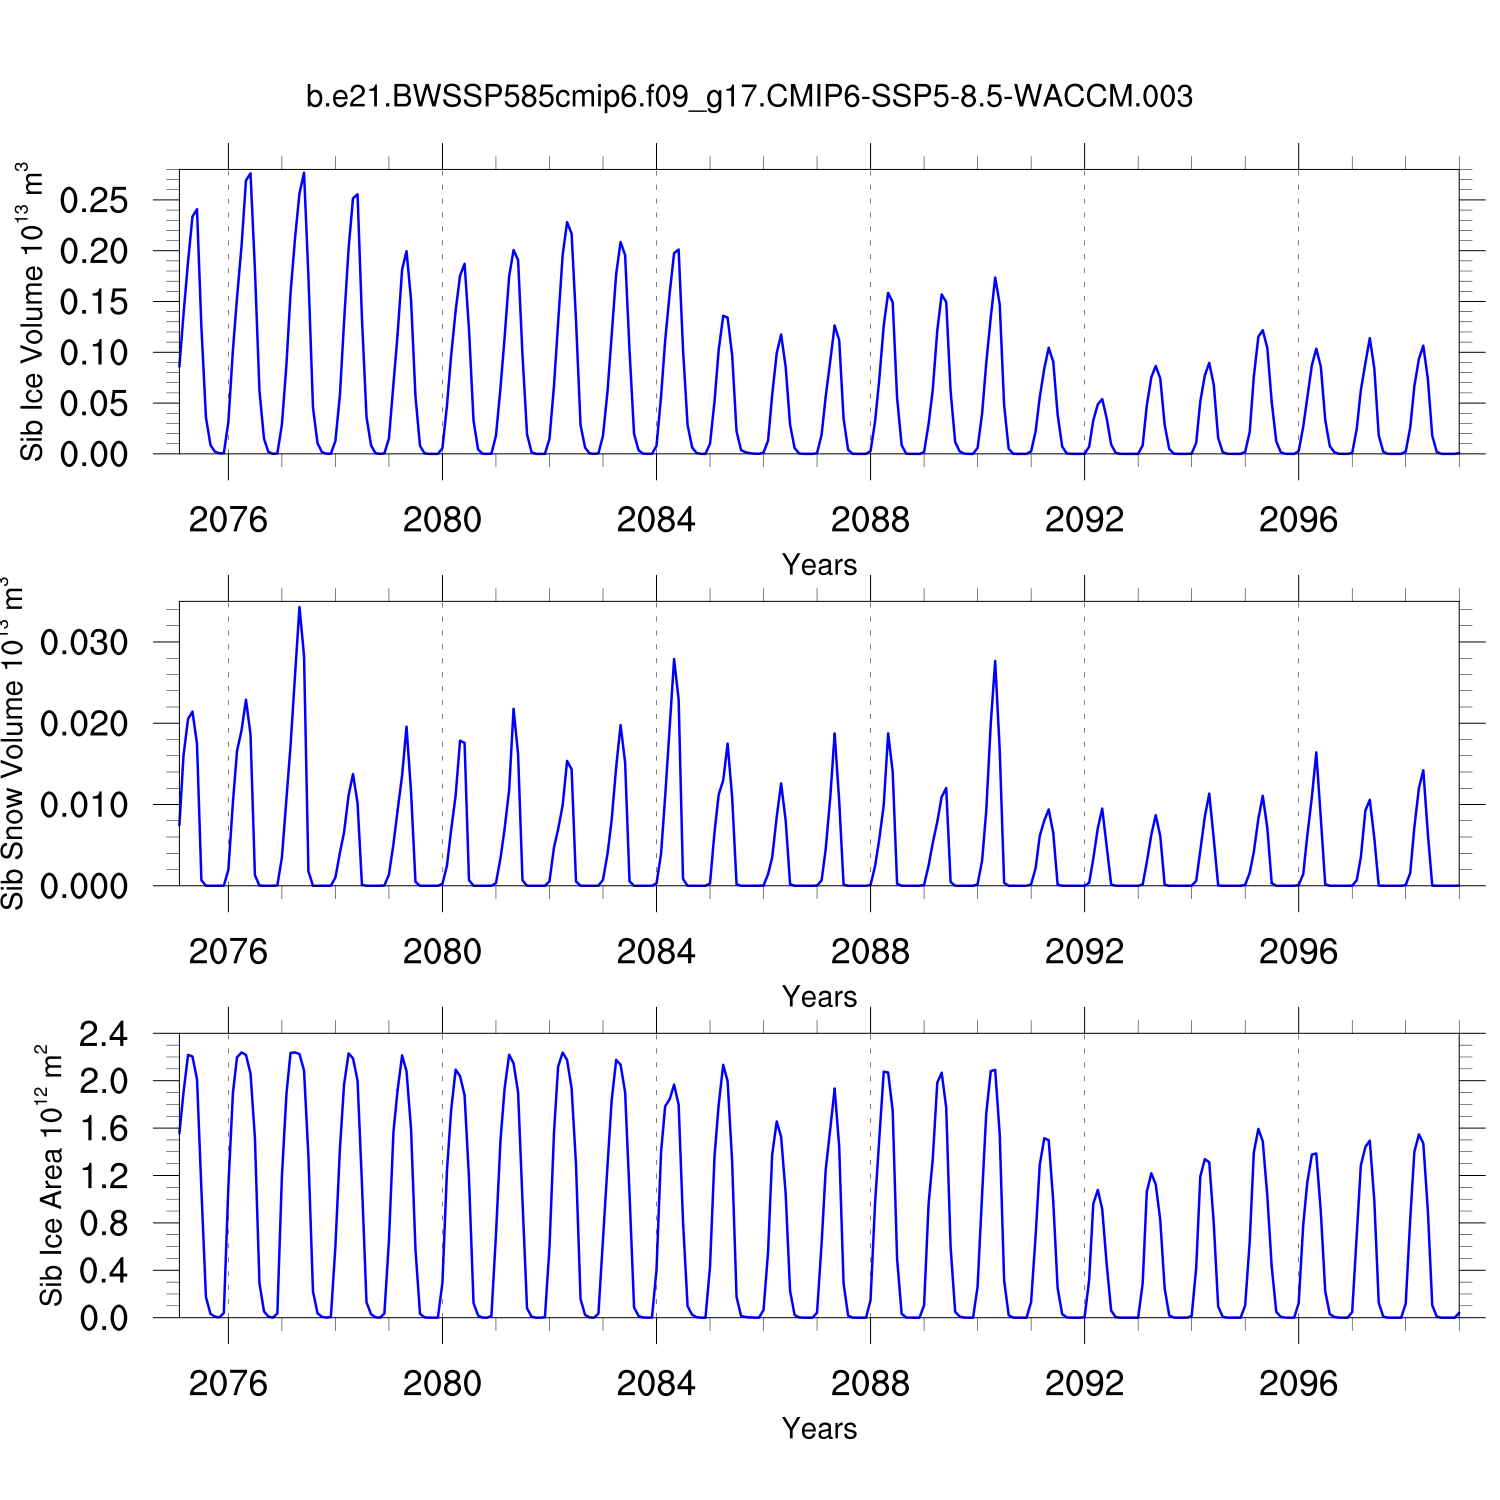Viewport: 1500px width, 1500px height.
Task: Select the Sib Ice Volume y-axis label
Action: click(32, 312)
